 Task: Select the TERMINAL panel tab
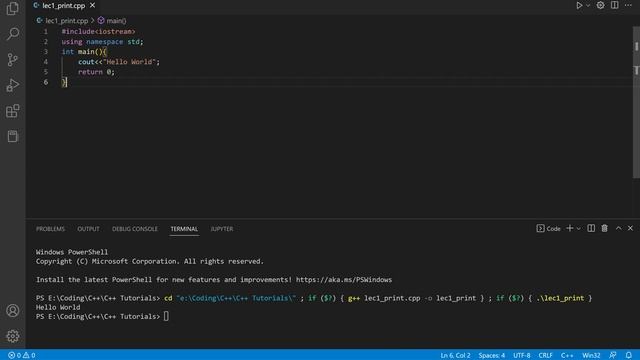pyautogui.click(x=184, y=229)
